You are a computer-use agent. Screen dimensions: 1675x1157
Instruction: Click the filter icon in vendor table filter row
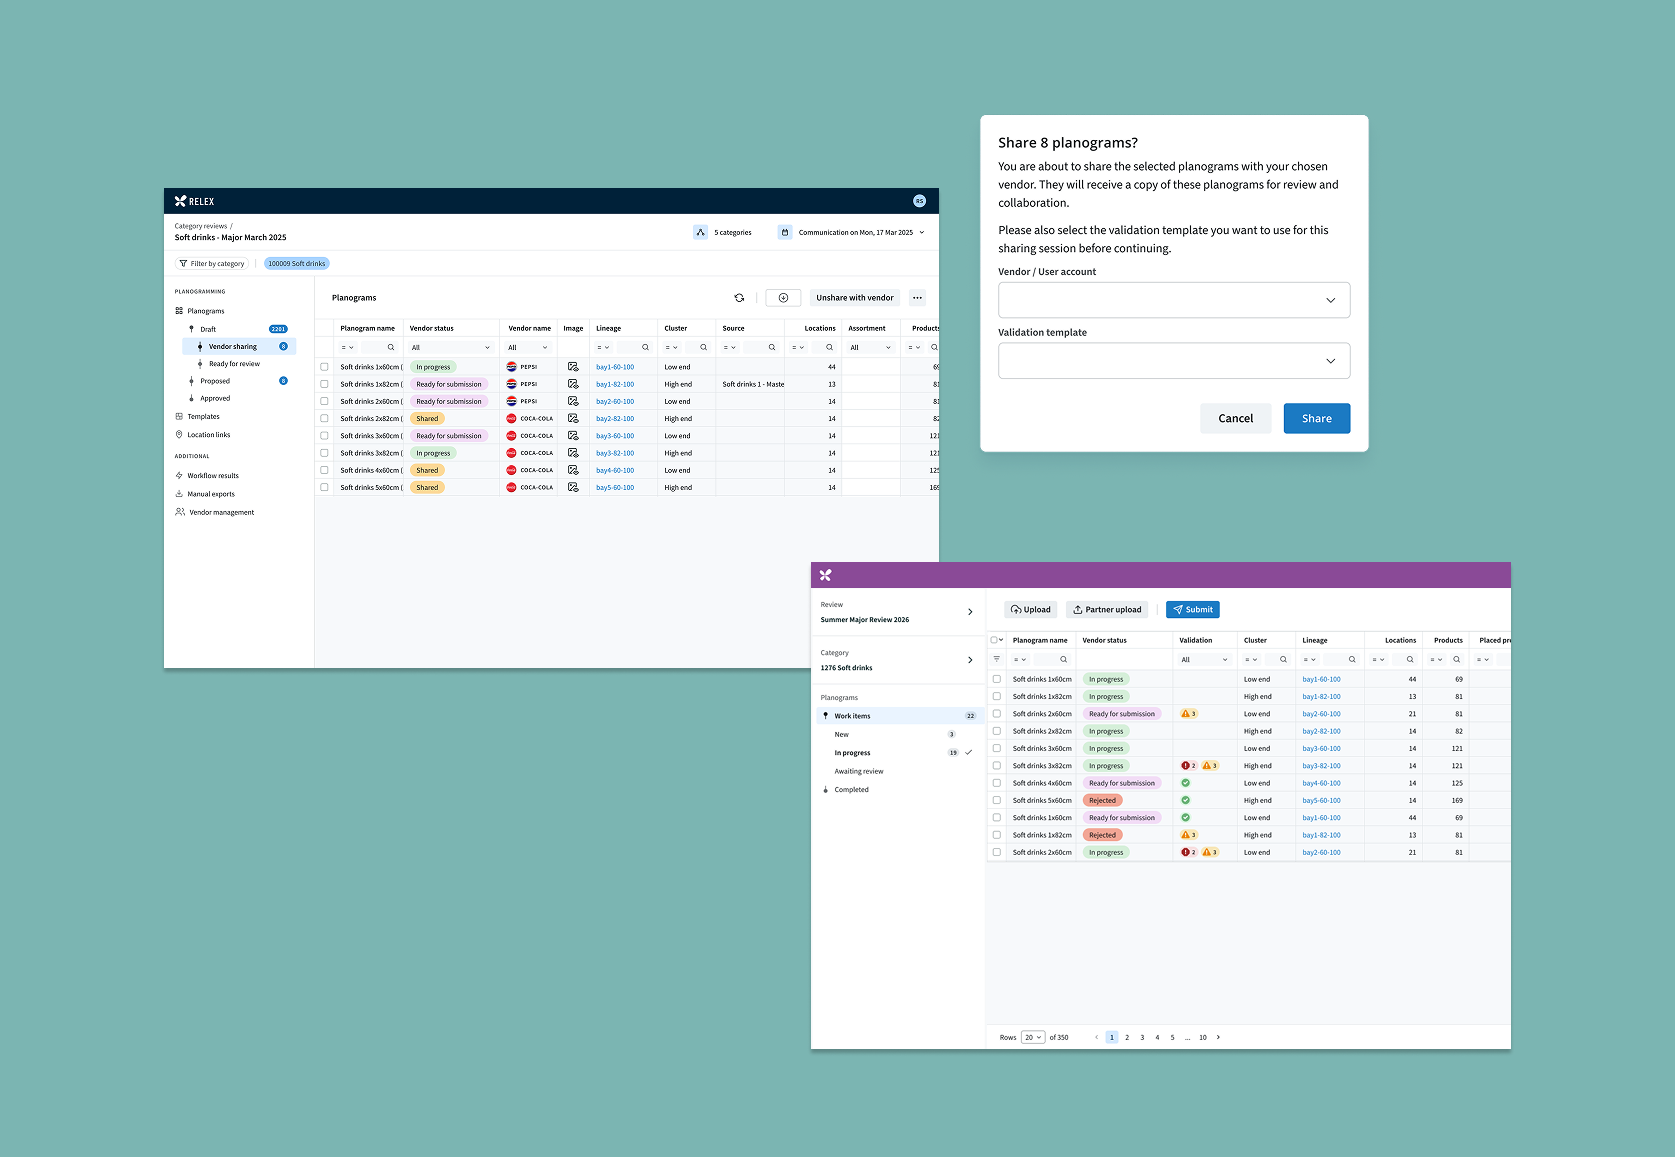pyautogui.click(x=996, y=659)
